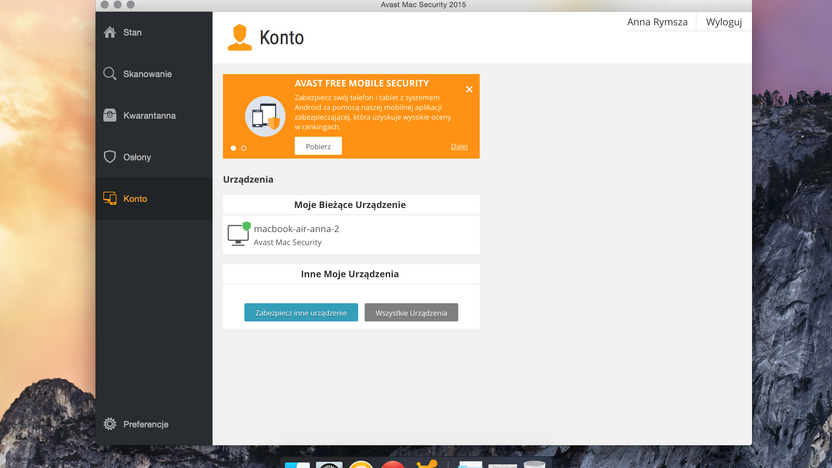Open the Kwarantanna box icon
832x468 pixels.
tap(110, 115)
